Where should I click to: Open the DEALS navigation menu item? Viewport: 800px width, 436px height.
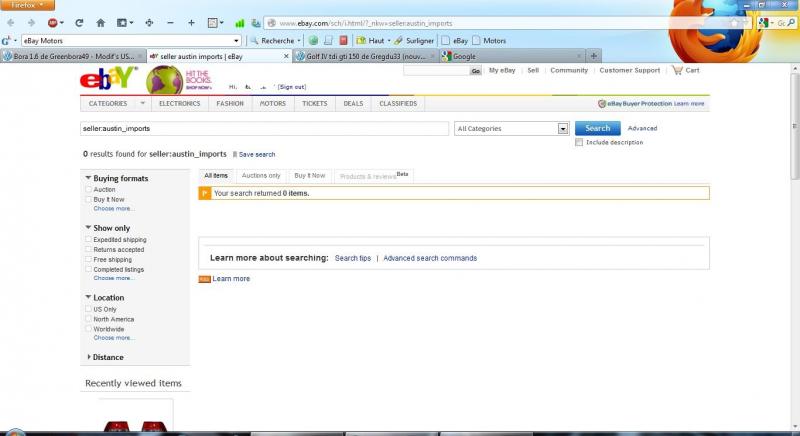pyautogui.click(x=353, y=104)
